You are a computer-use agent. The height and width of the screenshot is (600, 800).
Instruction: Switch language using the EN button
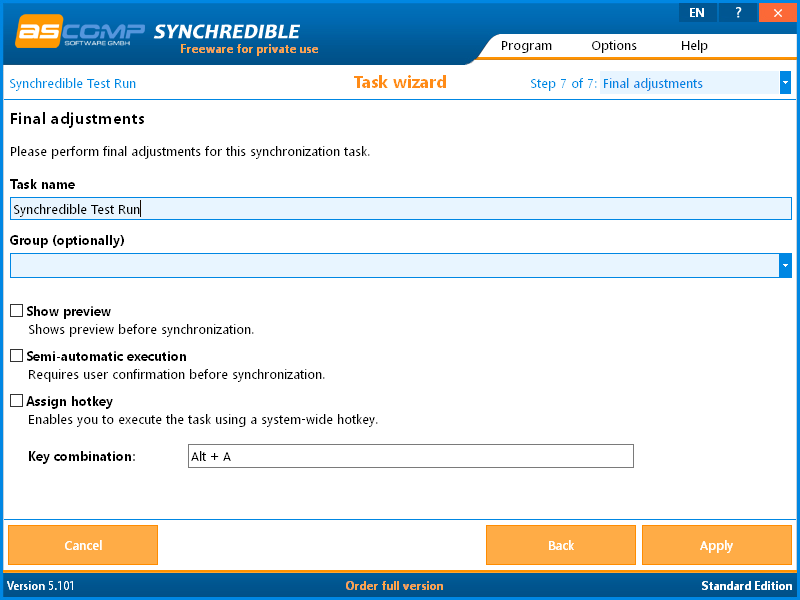tap(697, 13)
